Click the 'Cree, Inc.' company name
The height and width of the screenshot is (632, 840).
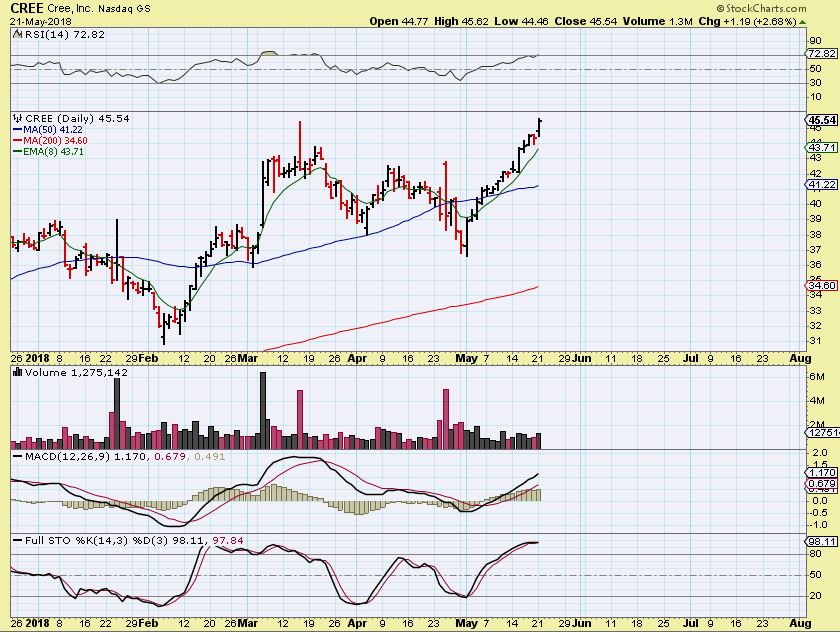click(70, 9)
